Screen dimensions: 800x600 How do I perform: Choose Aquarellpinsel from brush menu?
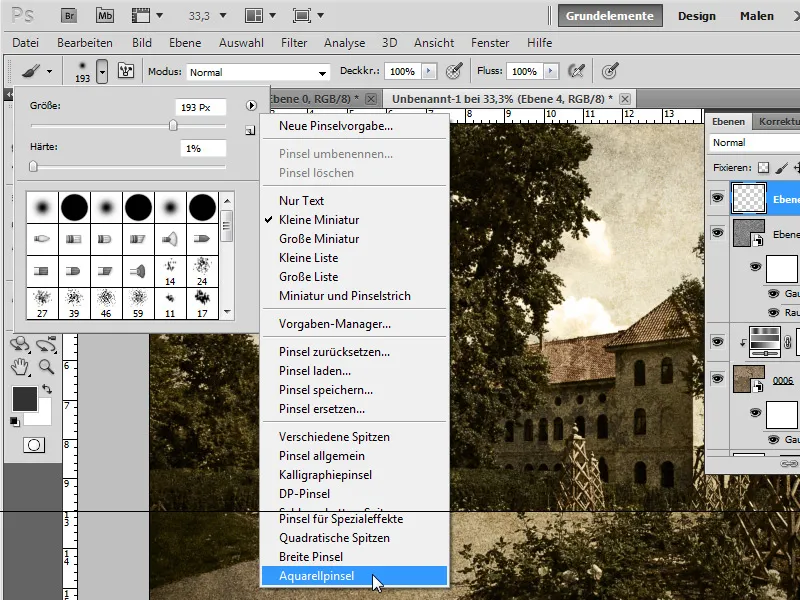354,576
